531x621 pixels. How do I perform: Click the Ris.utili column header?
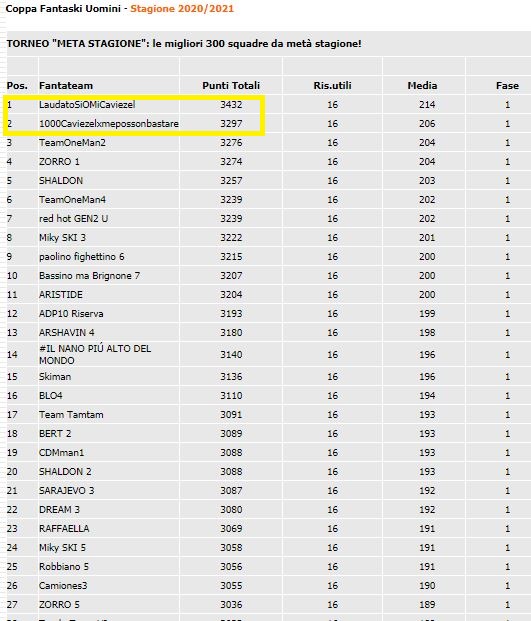332,86
